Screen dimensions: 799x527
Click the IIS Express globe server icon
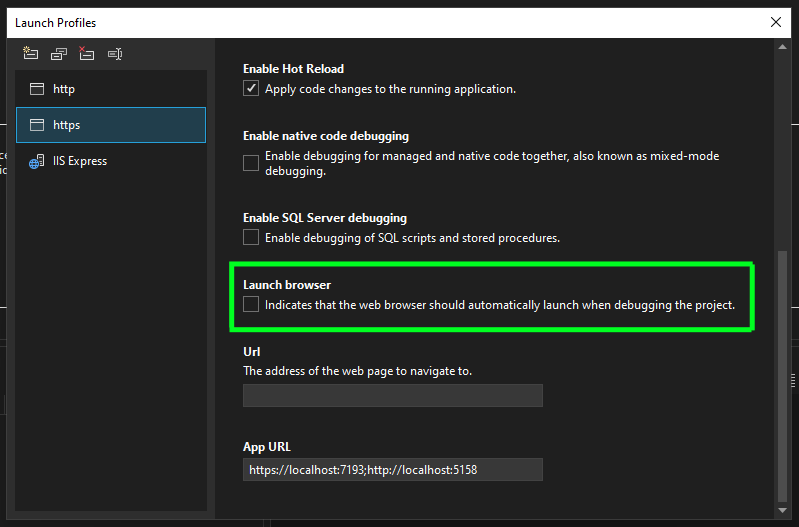(37, 161)
